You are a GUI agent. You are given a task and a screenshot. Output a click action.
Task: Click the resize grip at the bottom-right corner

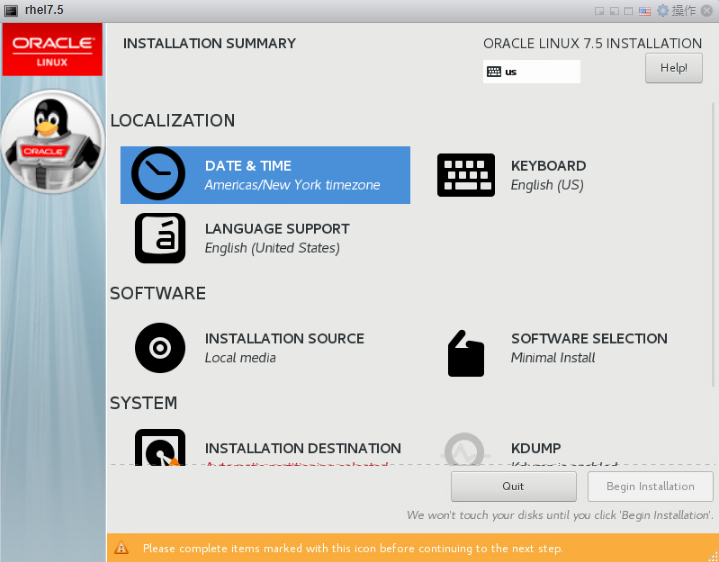[713, 556]
